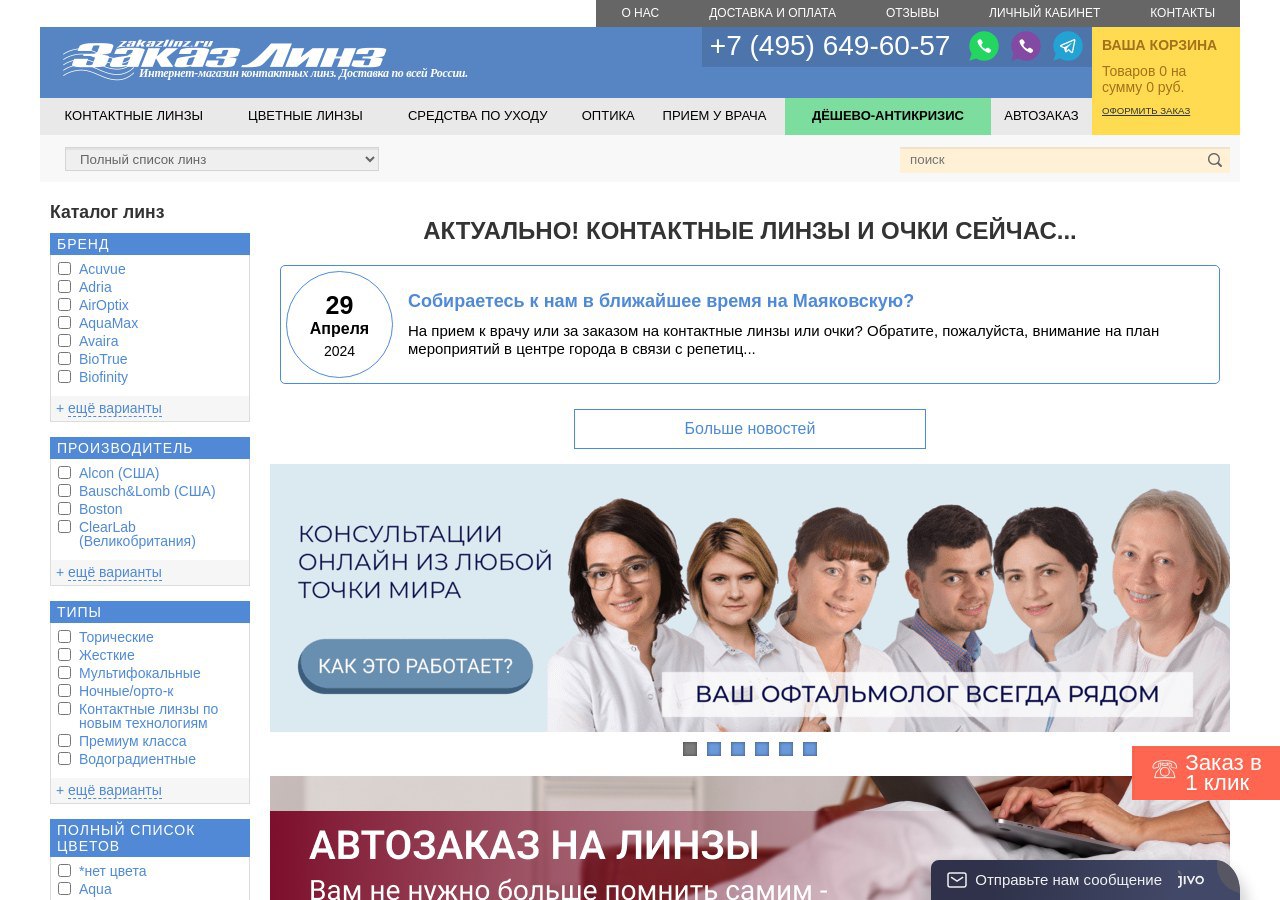Go to Дёшево-Антикризис menu section
The height and width of the screenshot is (900, 1280).
click(887, 116)
